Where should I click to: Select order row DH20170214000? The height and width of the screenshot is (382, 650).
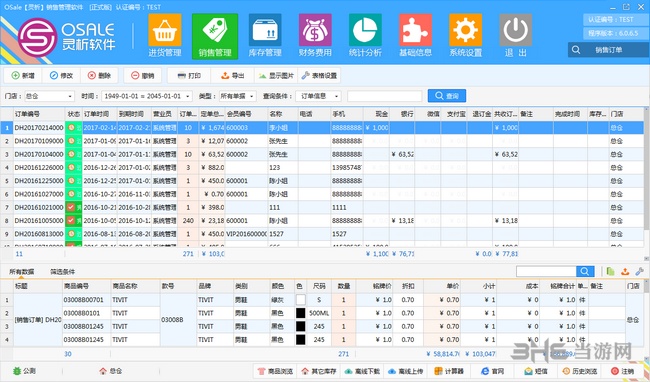(322, 128)
